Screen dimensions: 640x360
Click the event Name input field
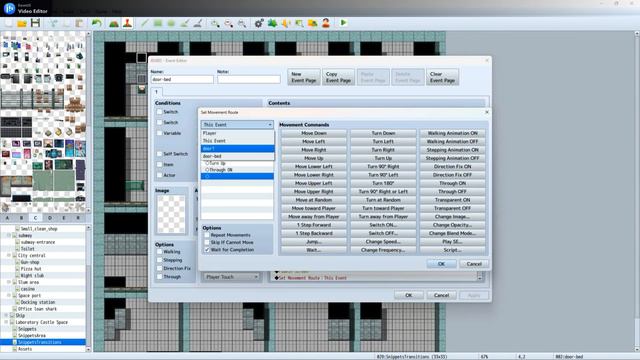tap(182, 79)
